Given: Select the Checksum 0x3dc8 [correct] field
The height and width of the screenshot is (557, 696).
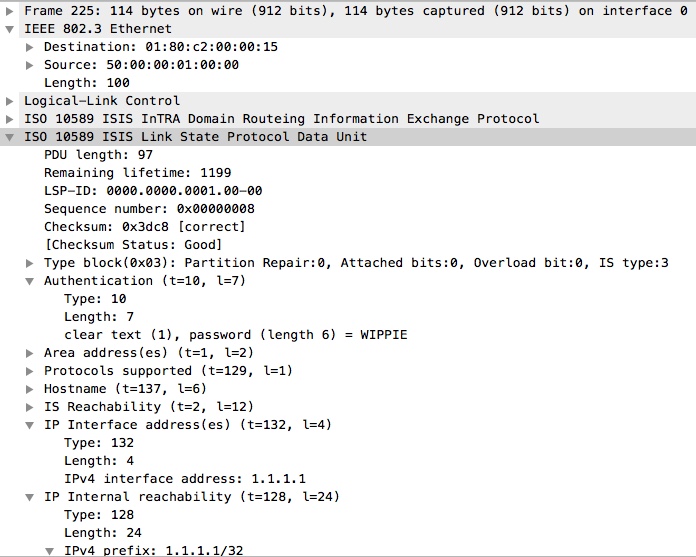Looking at the screenshot, I should click(144, 227).
